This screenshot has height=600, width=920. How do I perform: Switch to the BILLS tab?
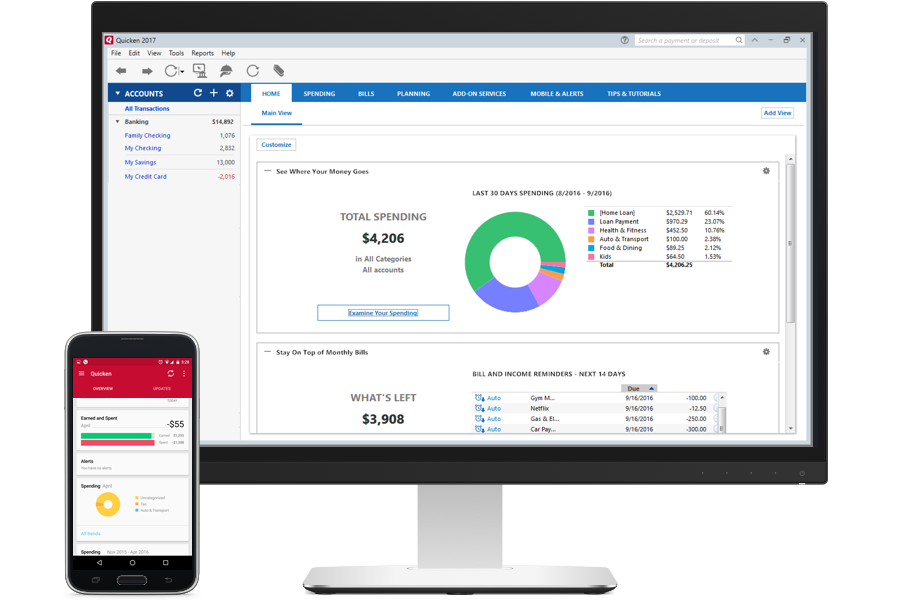pos(366,94)
